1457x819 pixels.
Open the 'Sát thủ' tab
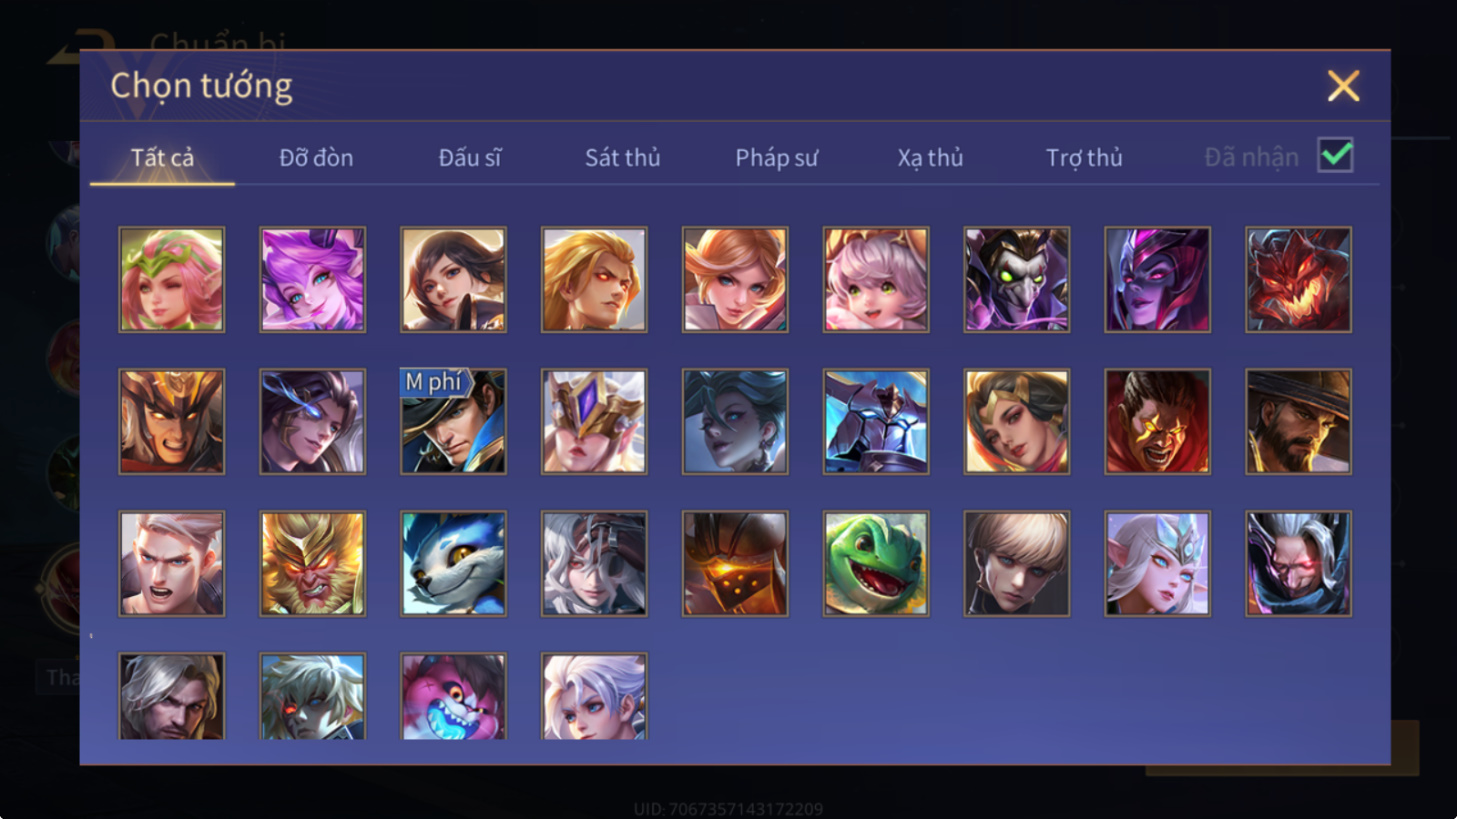point(622,157)
